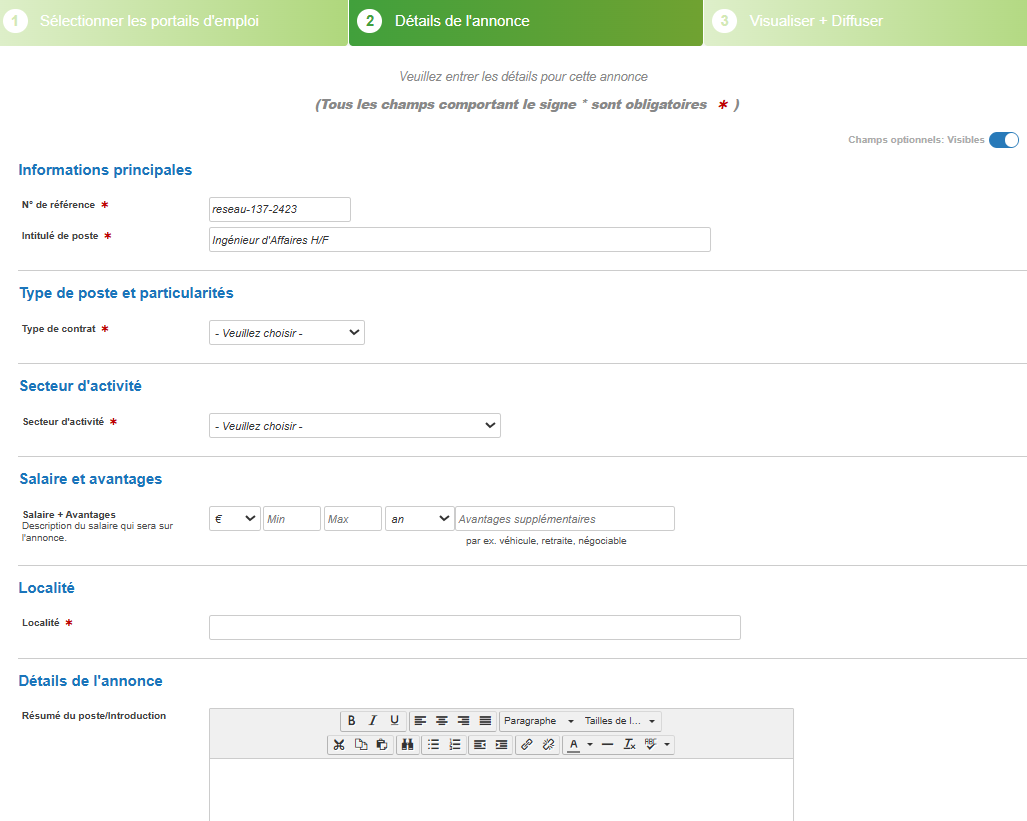
Task: Click the clear formatting icon
Action: [629, 745]
